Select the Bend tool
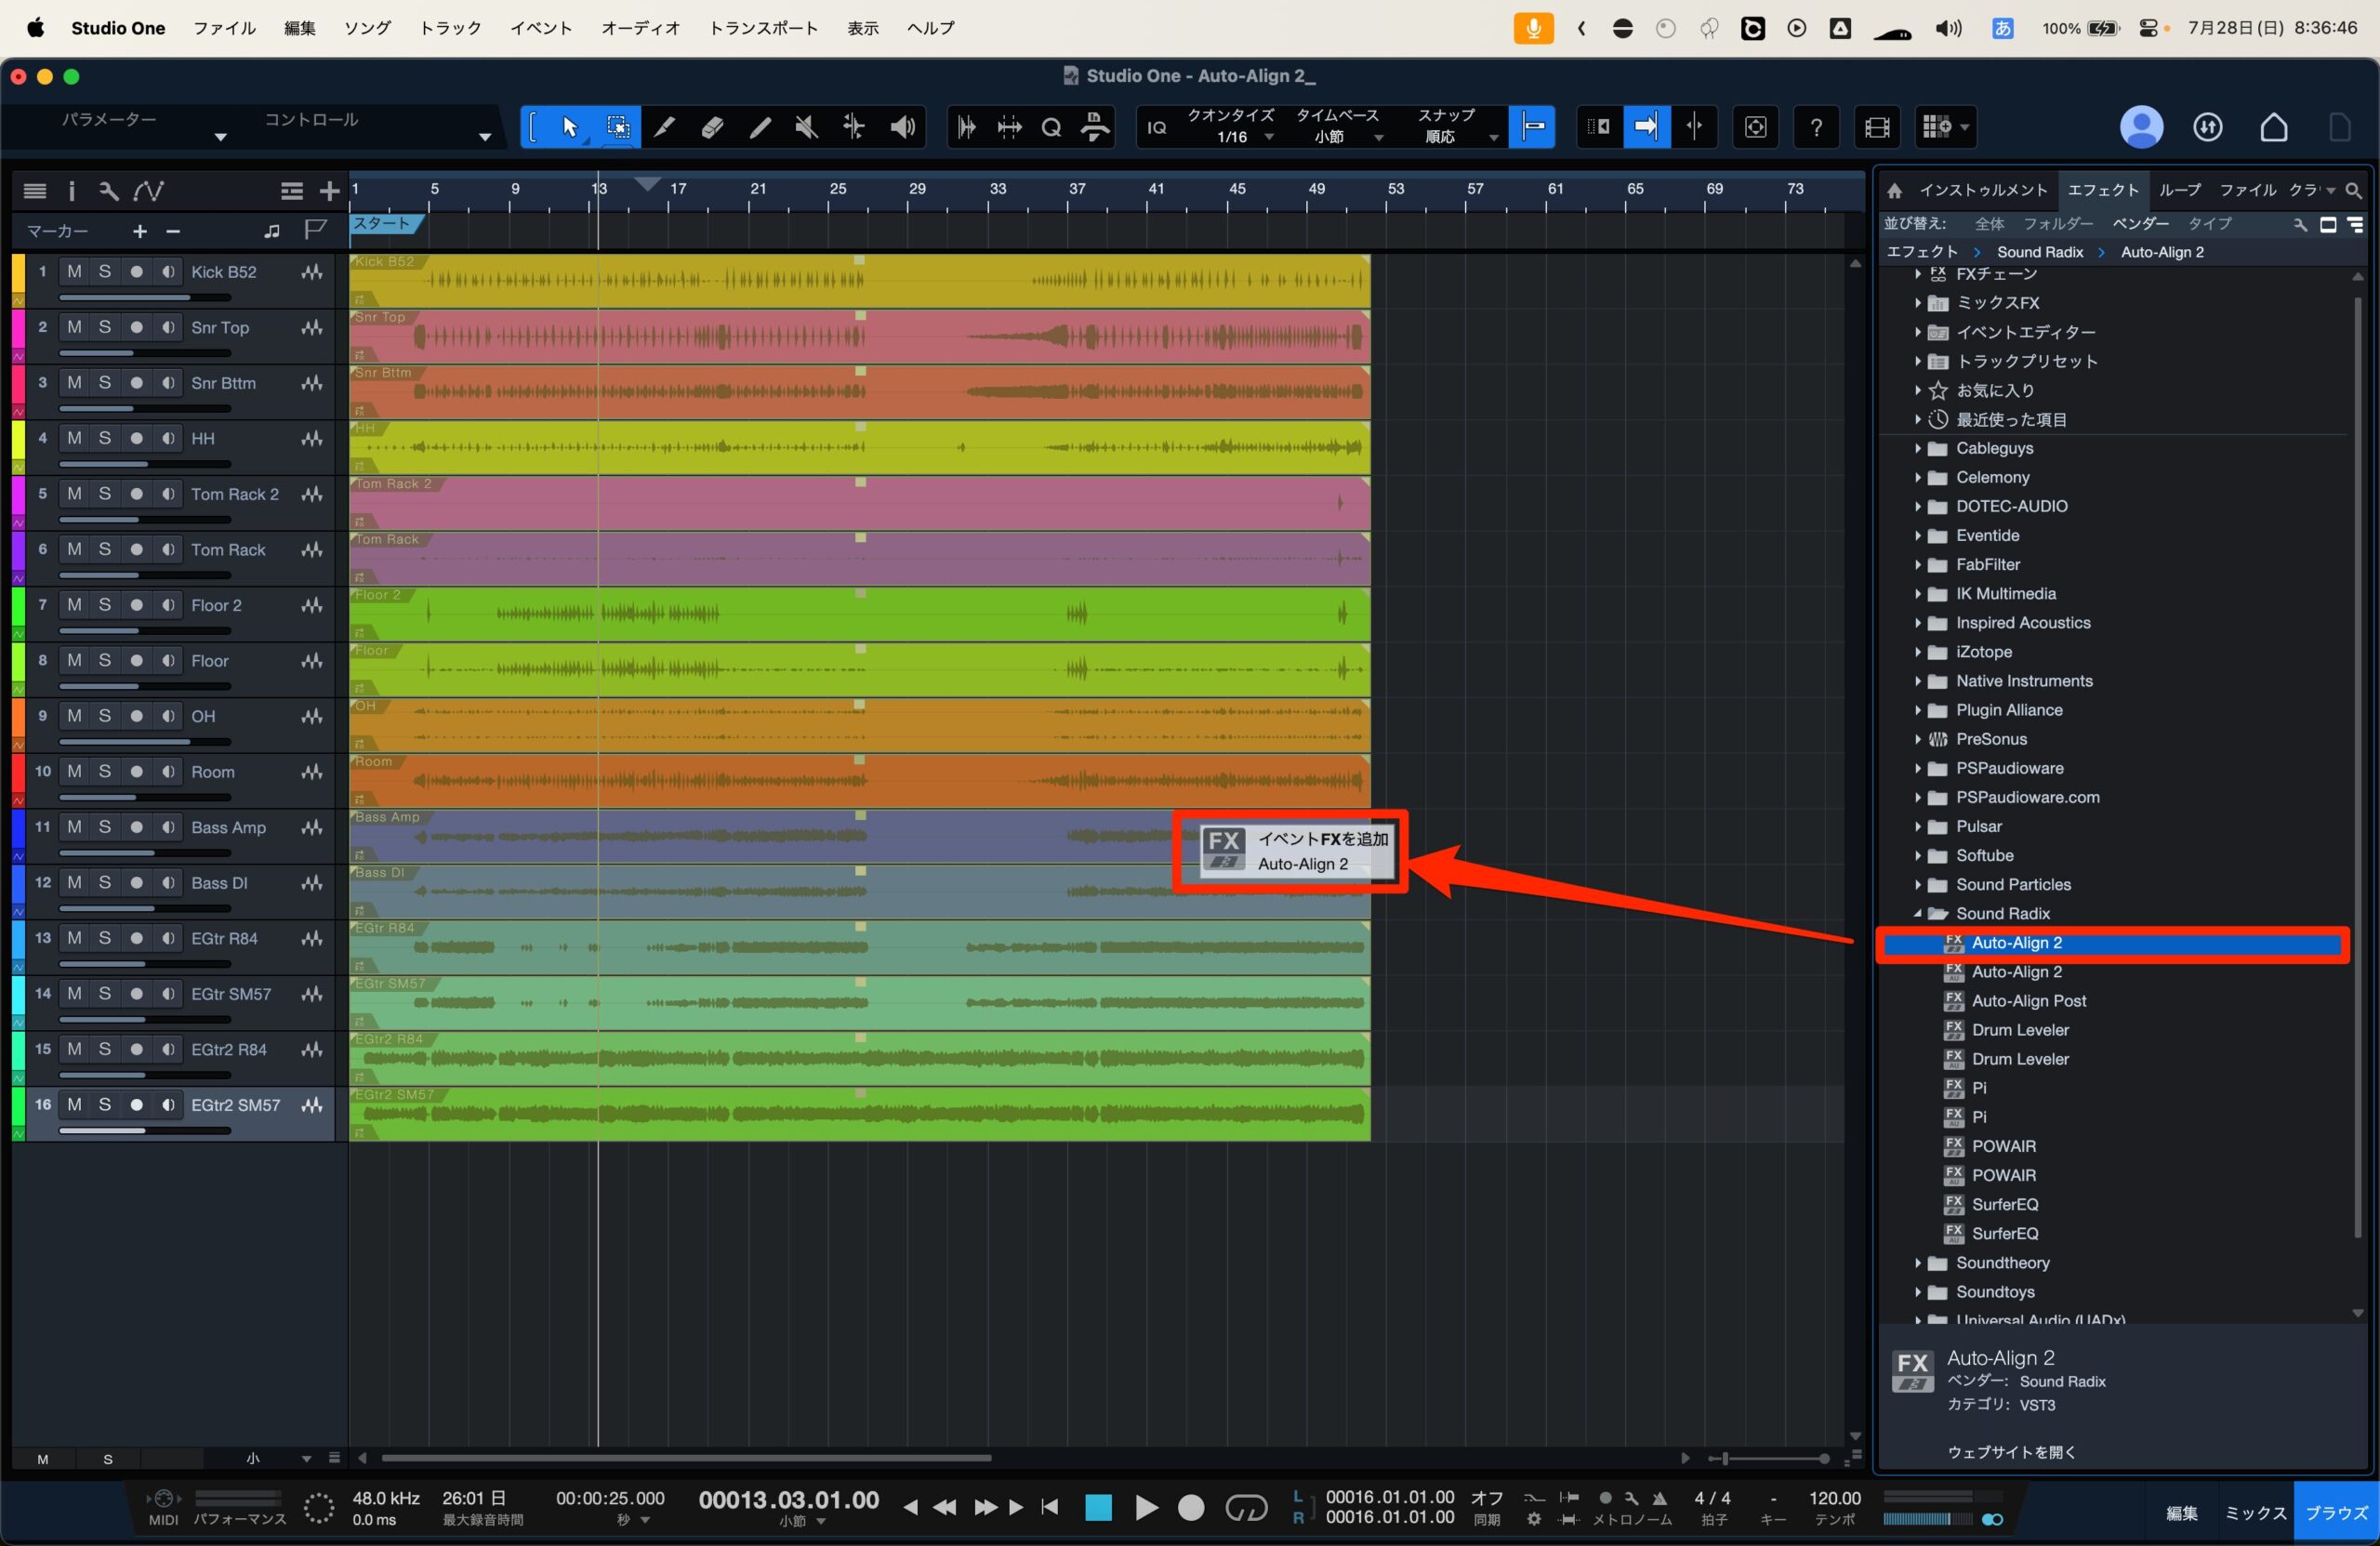 pyautogui.click(x=853, y=127)
